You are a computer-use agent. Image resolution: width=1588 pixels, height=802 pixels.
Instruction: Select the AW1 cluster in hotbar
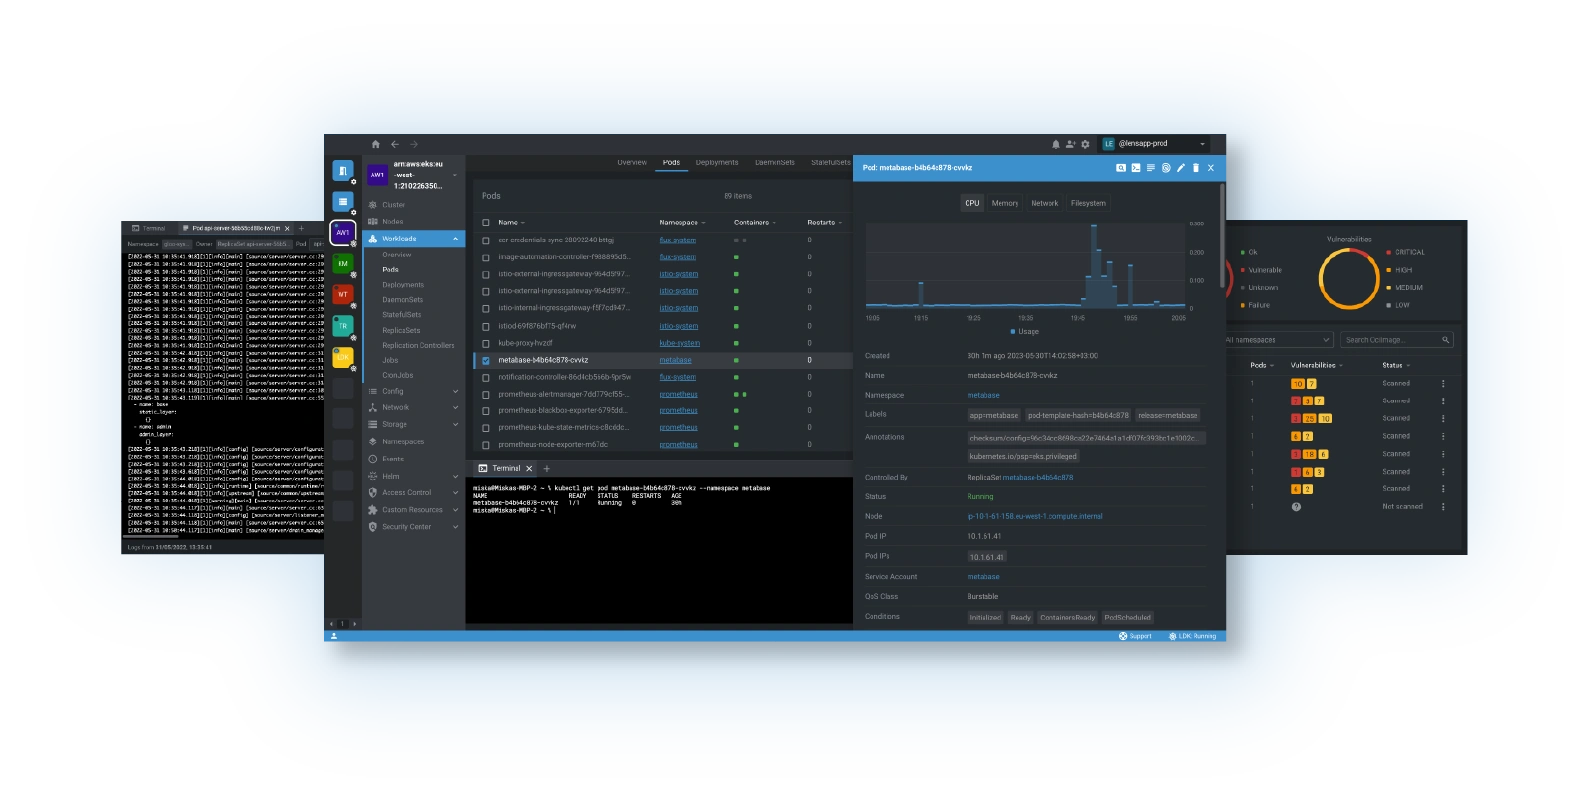coord(343,232)
